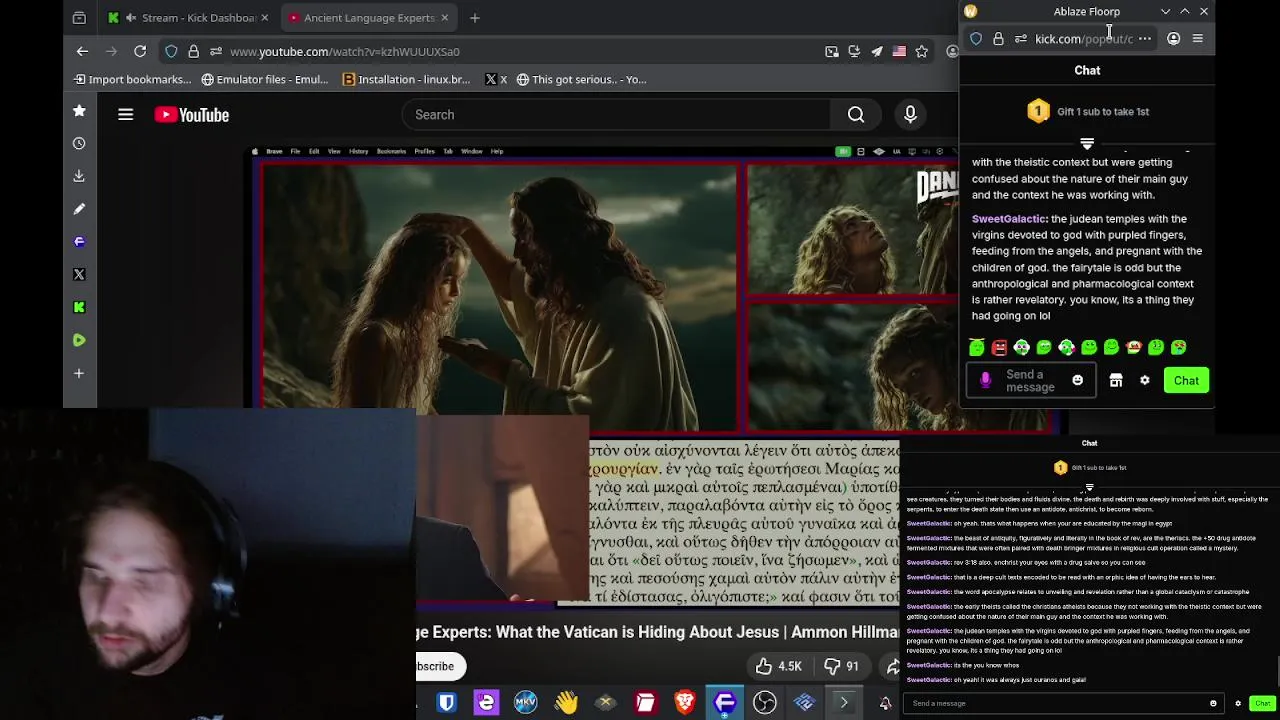Screen dimensions: 1280x720
Task: Open the US flag extension icon
Action: pos(899,51)
